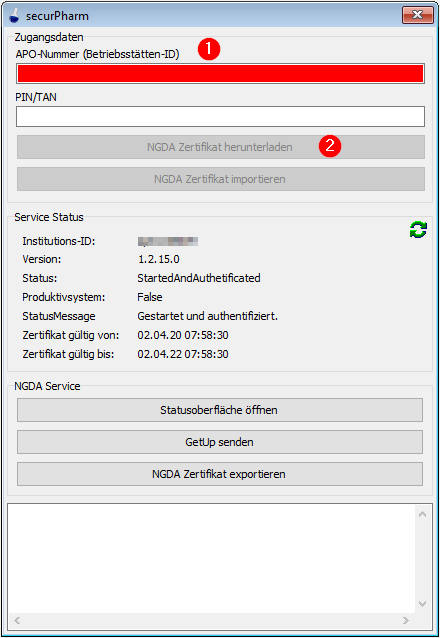Click the horizontal scrollbar right arrow
Viewport: 440px width, 638px height.
coord(406,621)
